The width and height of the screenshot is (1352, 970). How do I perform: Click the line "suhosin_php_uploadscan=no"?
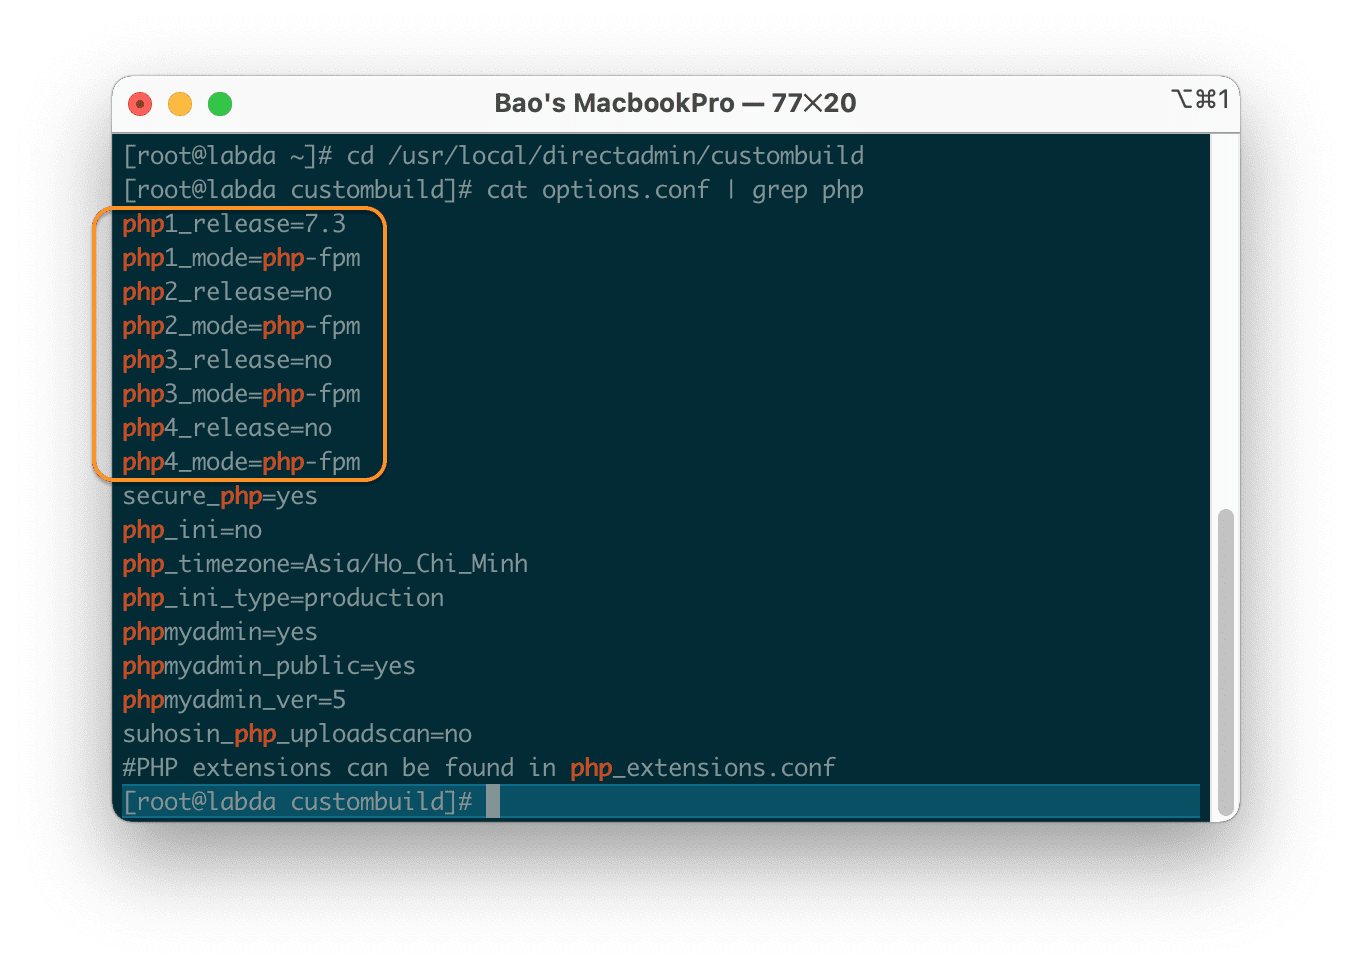point(297,735)
